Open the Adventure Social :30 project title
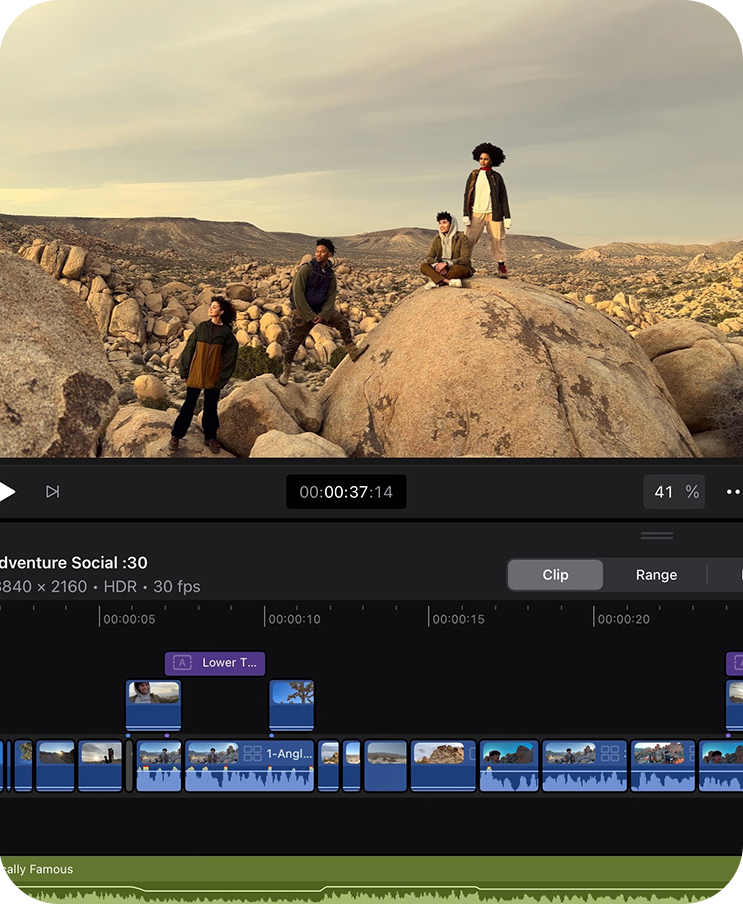Viewport: 743px width, 904px height. click(x=73, y=563)
